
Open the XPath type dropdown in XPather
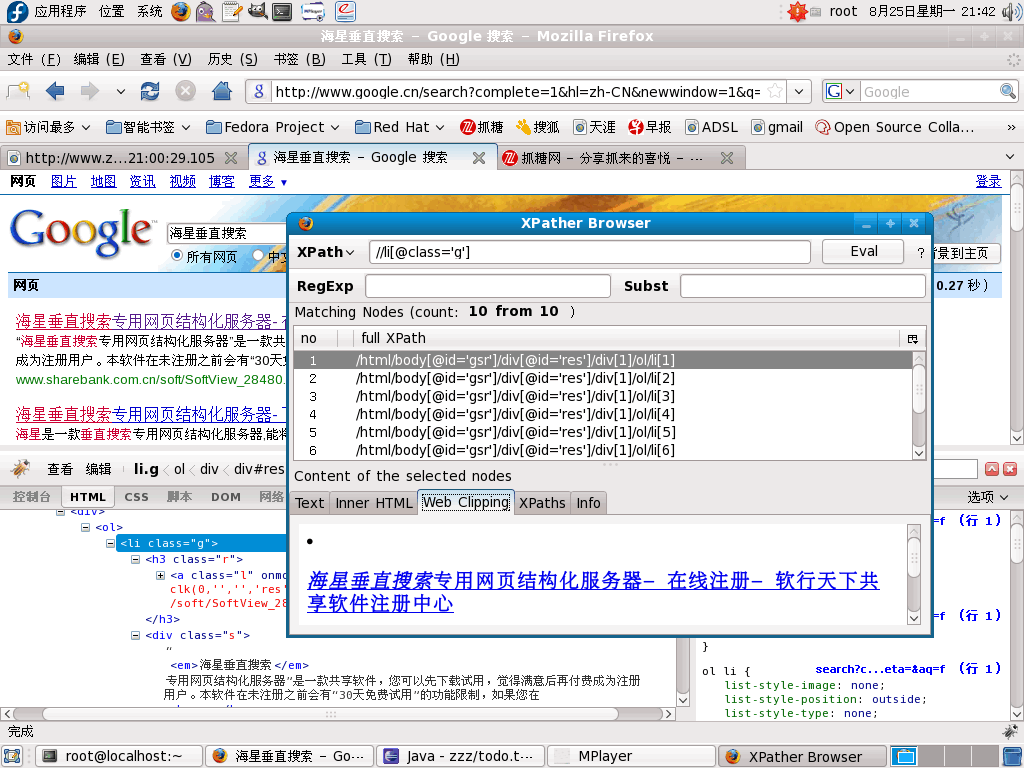coord(326,253)
